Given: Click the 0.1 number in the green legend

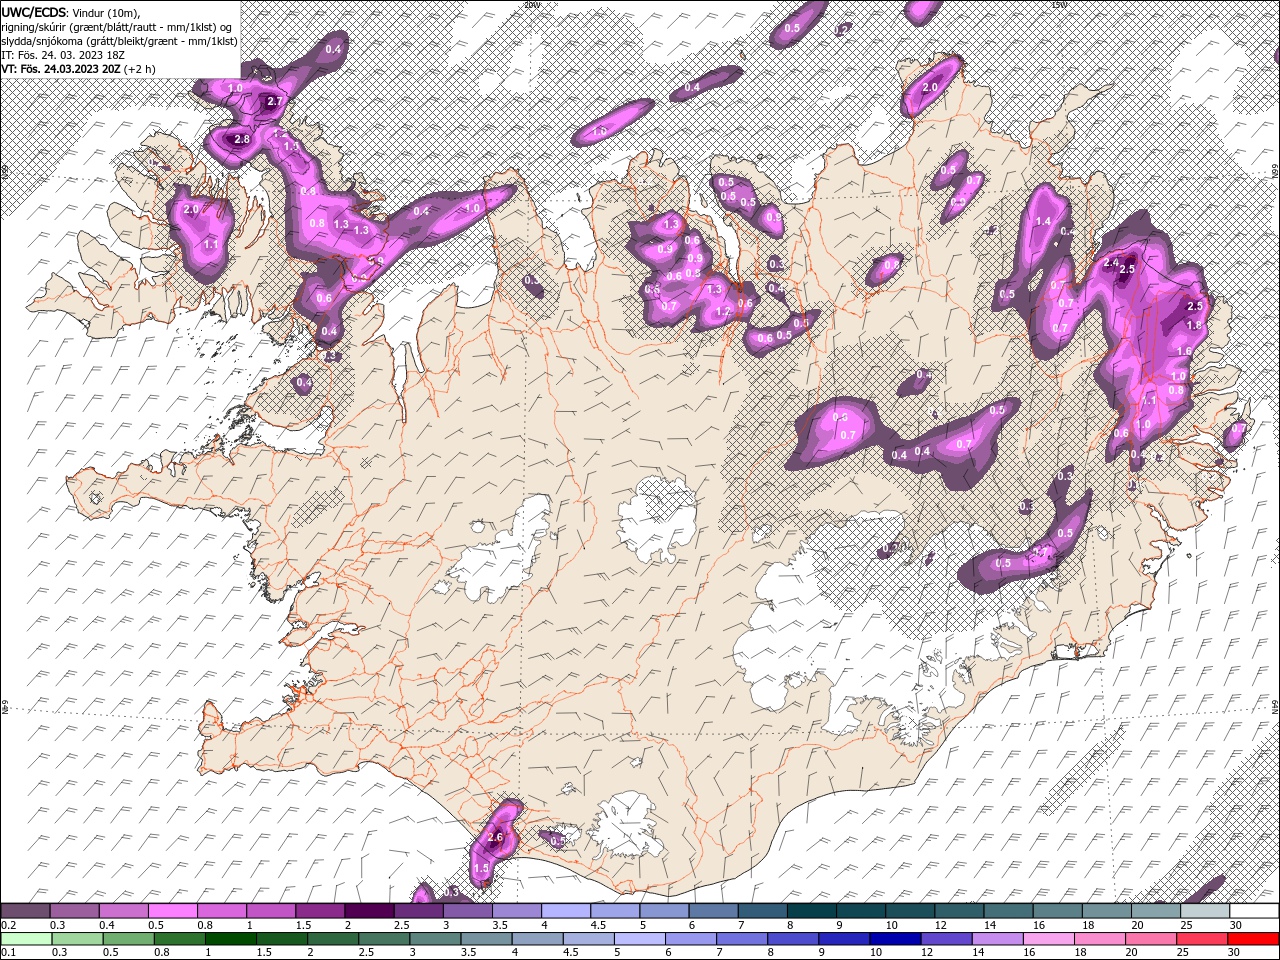Looking at the screenshot, I should point(9,952).
